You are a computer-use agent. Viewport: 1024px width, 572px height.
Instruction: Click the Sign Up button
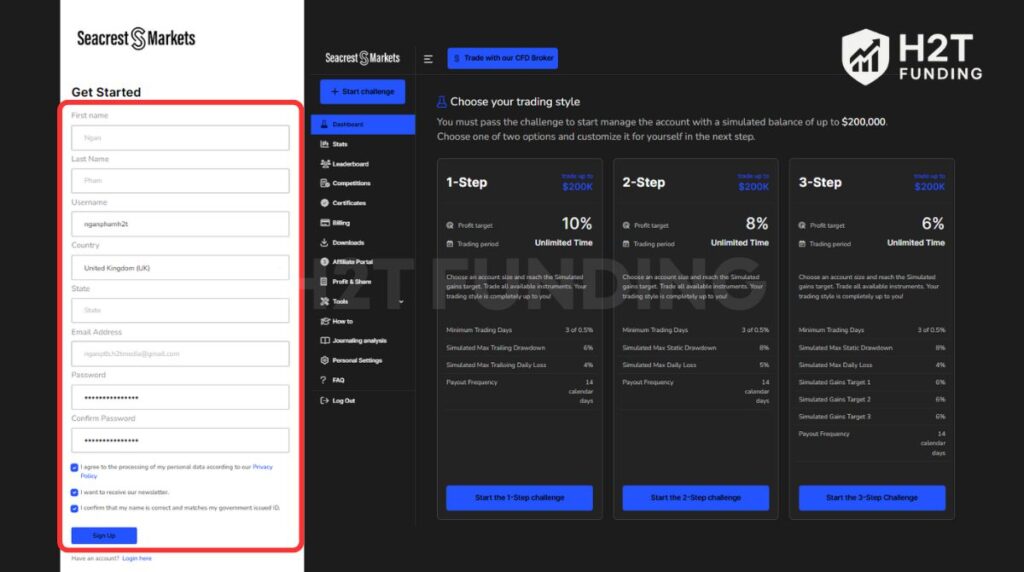(x=104, y=535)
